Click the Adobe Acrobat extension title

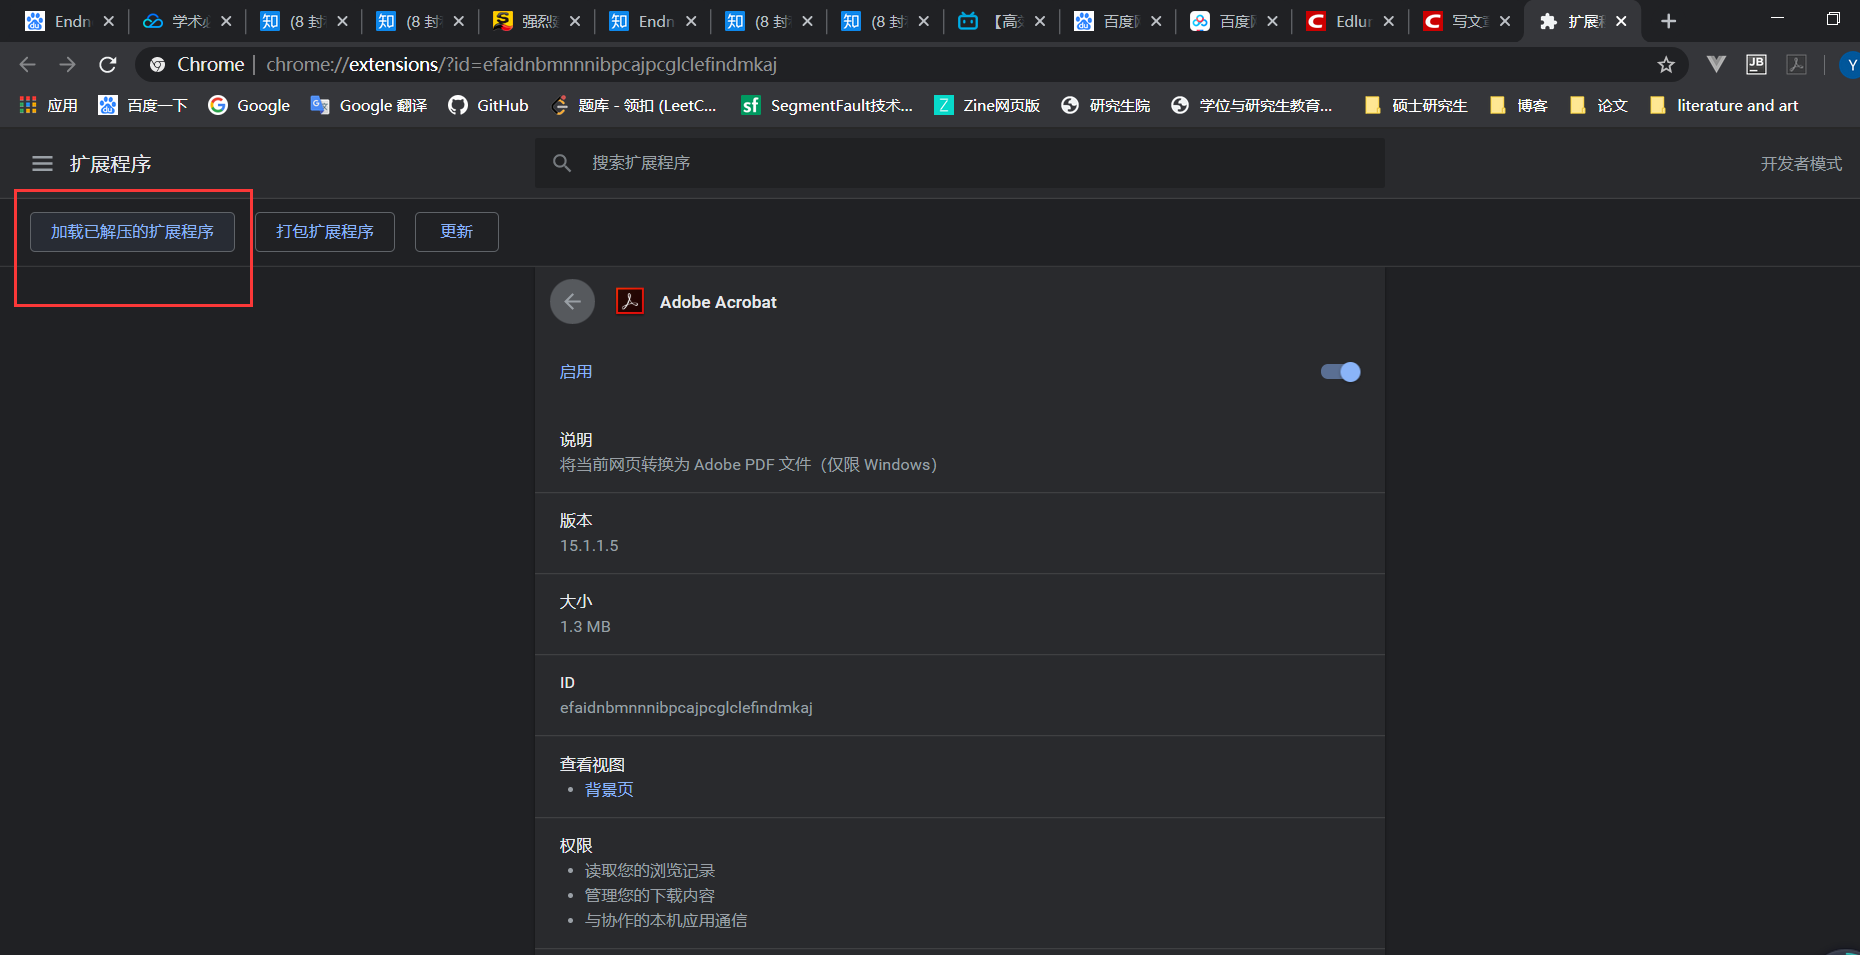(x=718, y=302)
